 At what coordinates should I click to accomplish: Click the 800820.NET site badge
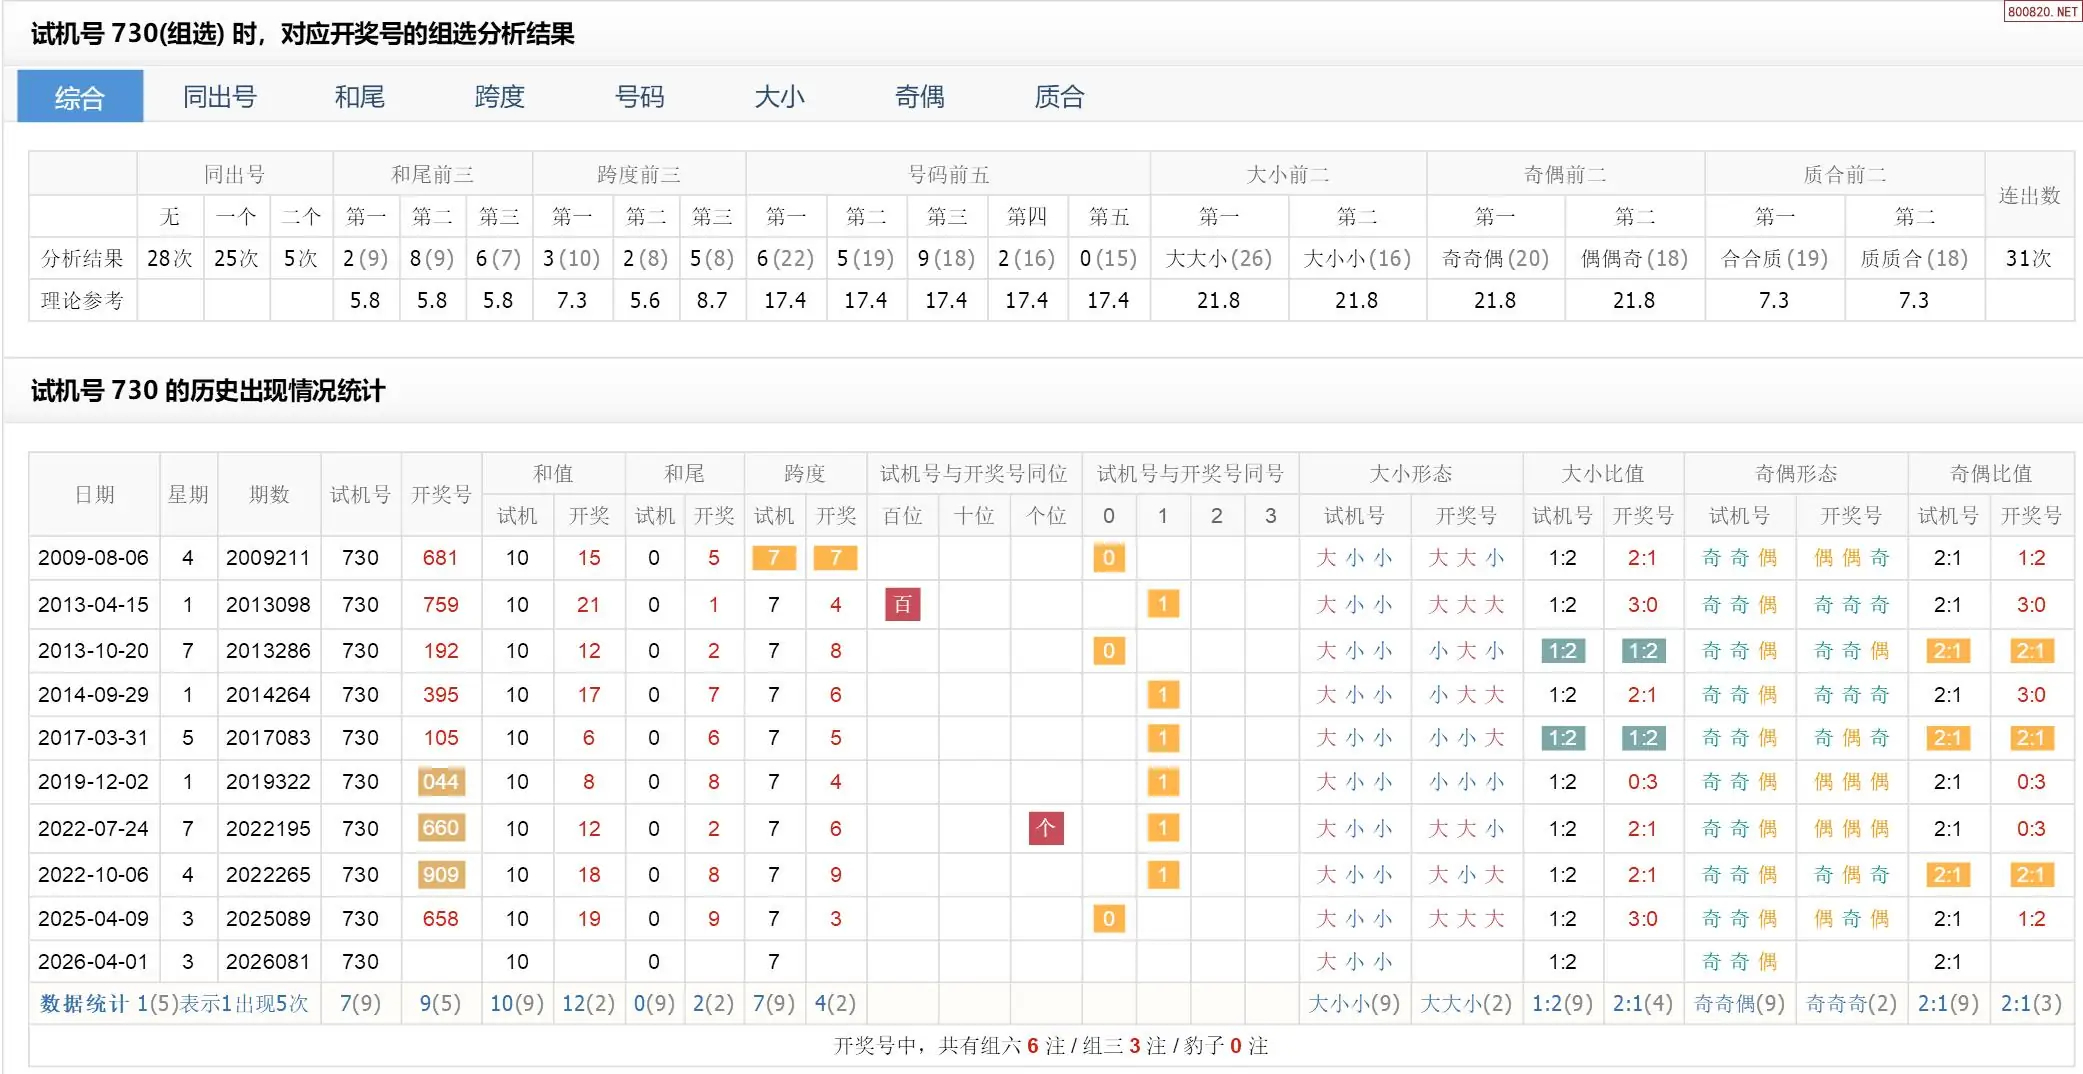pyautogui.click(x=2042, y=12)
